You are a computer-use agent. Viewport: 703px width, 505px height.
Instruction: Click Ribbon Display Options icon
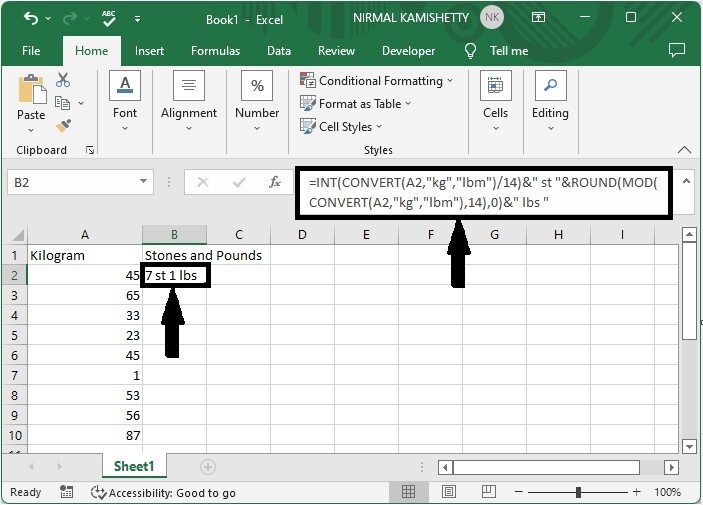tap(538, 17)
